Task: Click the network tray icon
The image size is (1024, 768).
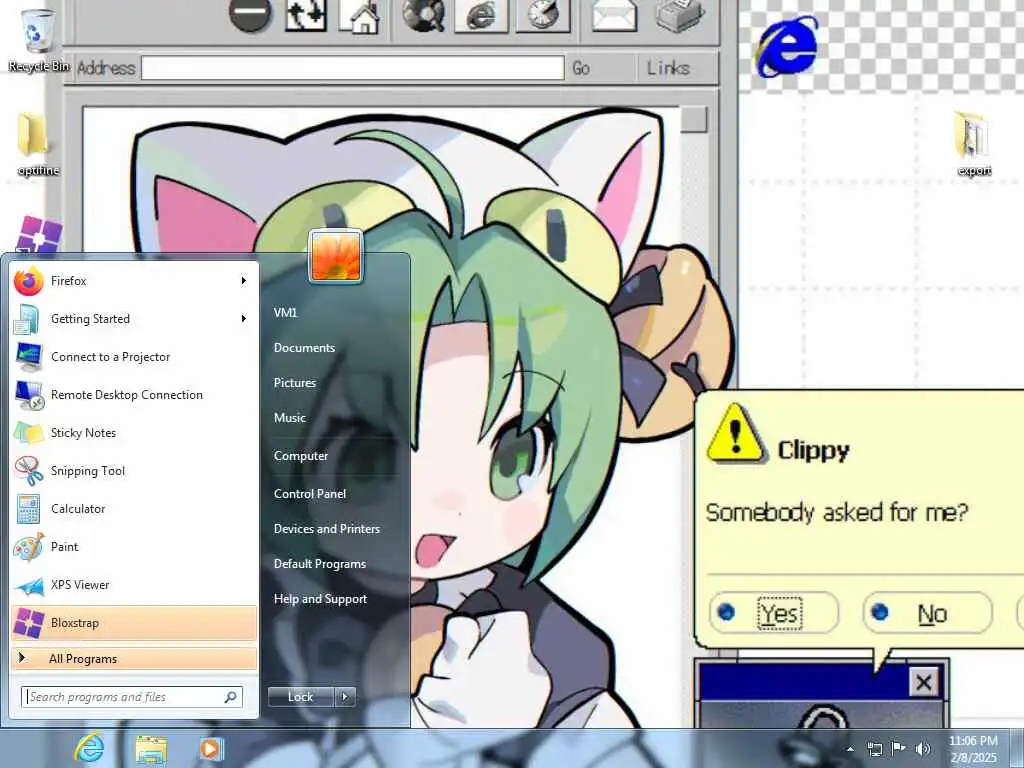Action: pos(874,749)
